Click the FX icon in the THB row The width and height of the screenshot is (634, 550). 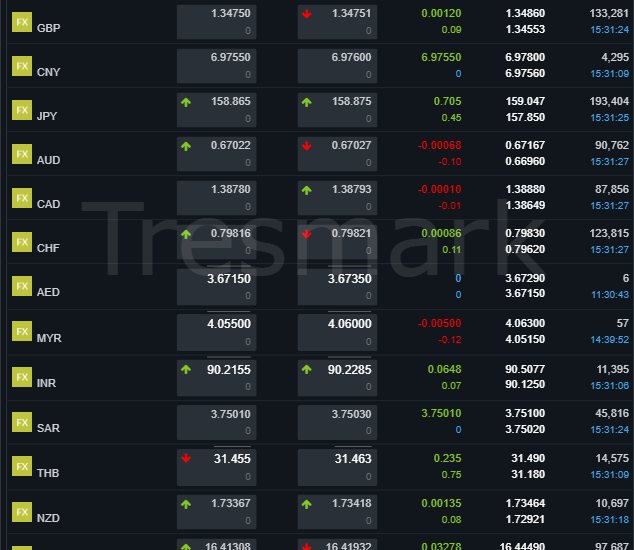(x=21, y=466)
